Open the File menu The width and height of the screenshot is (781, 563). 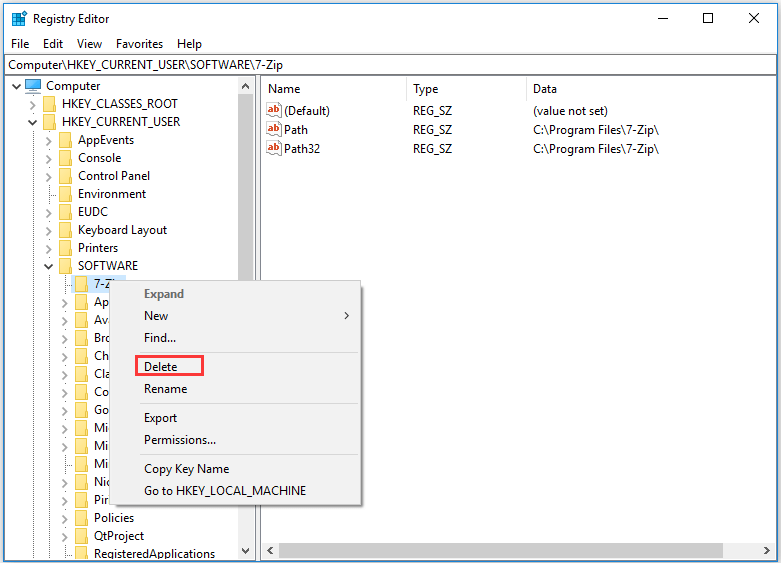(20, 44)
